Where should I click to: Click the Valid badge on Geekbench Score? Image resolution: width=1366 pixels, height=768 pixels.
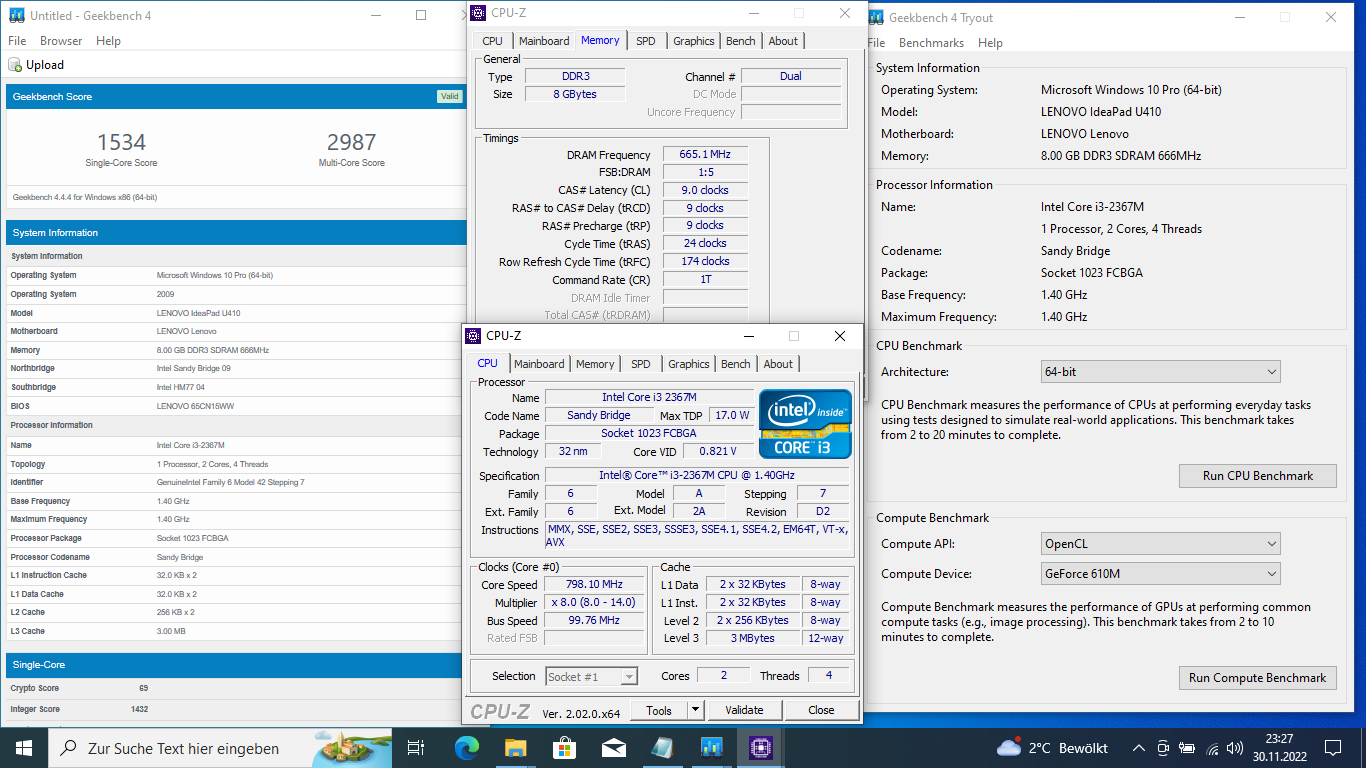point(450,97)
